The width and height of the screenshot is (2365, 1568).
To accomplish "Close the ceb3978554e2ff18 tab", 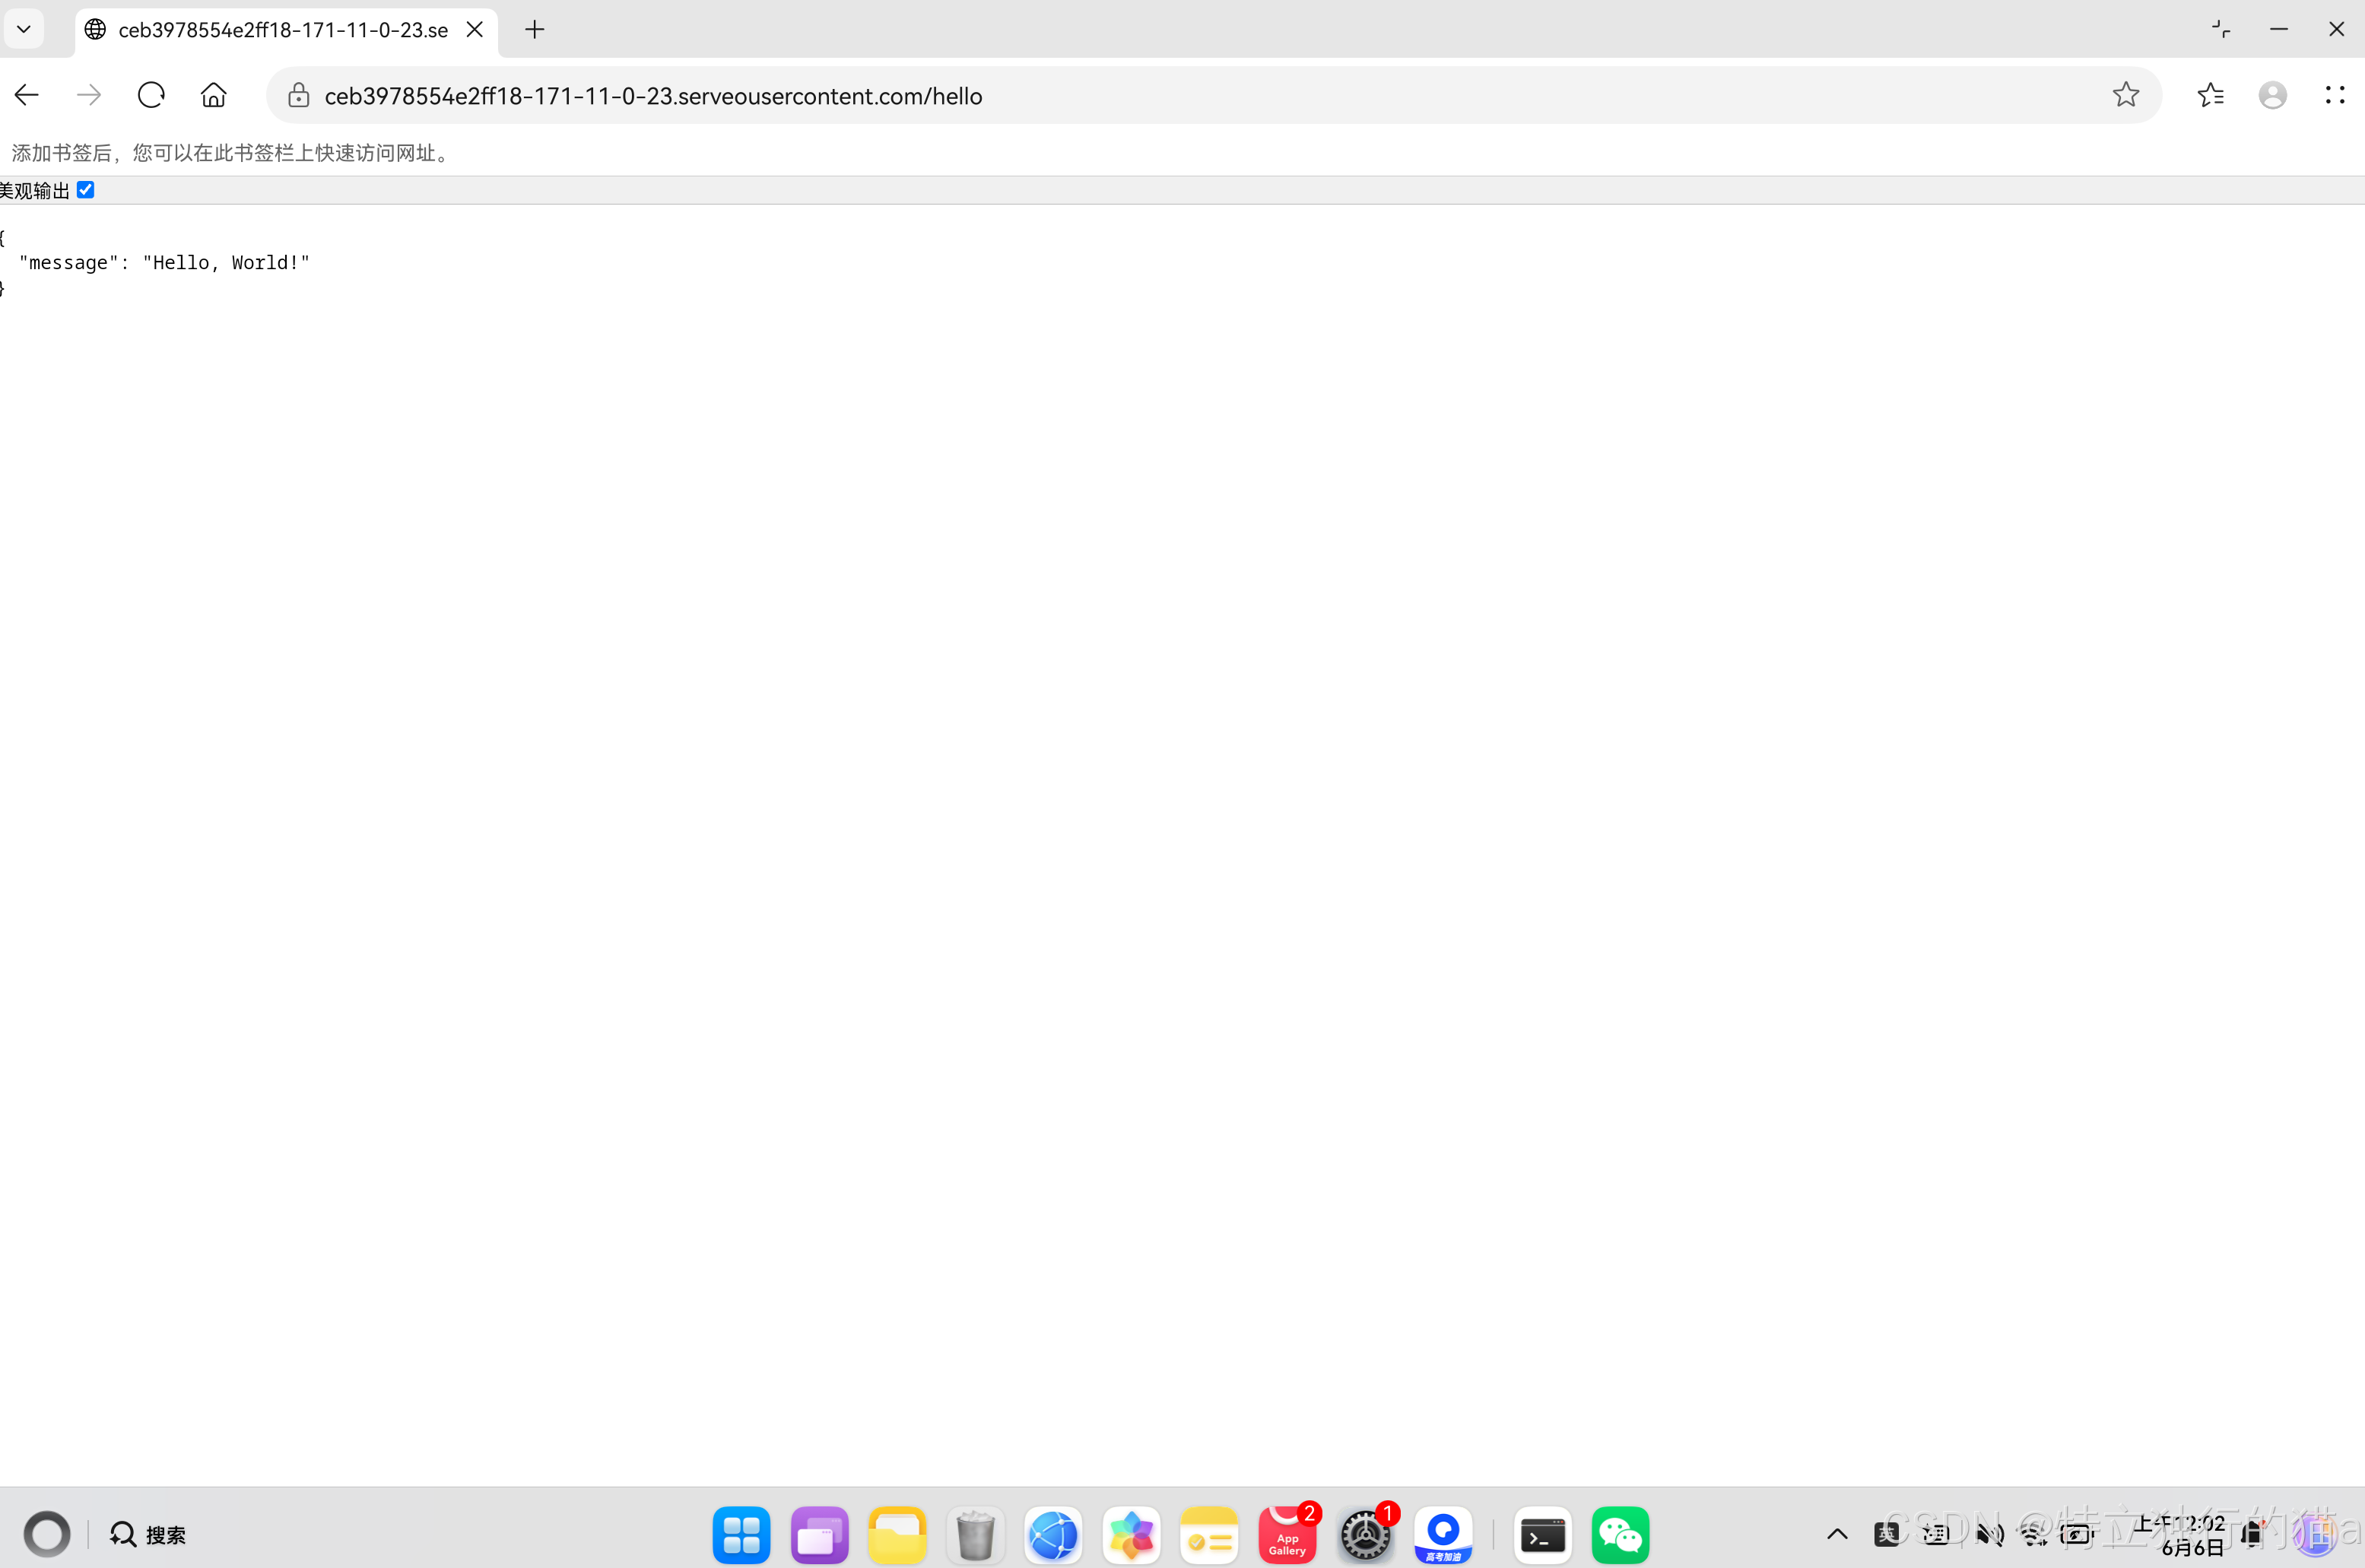I will coord(475,30).
